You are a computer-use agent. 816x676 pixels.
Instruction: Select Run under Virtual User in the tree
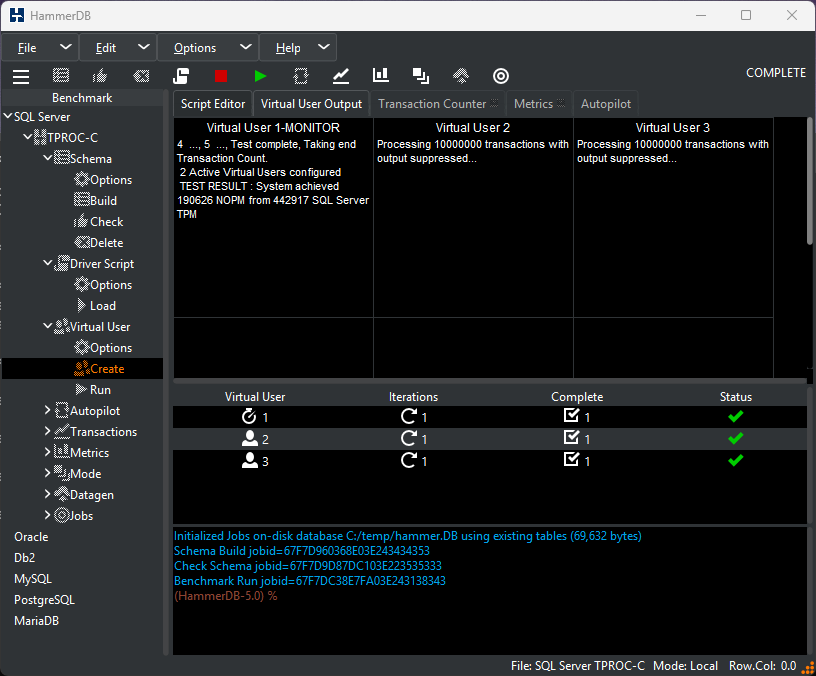click(94, 390)
